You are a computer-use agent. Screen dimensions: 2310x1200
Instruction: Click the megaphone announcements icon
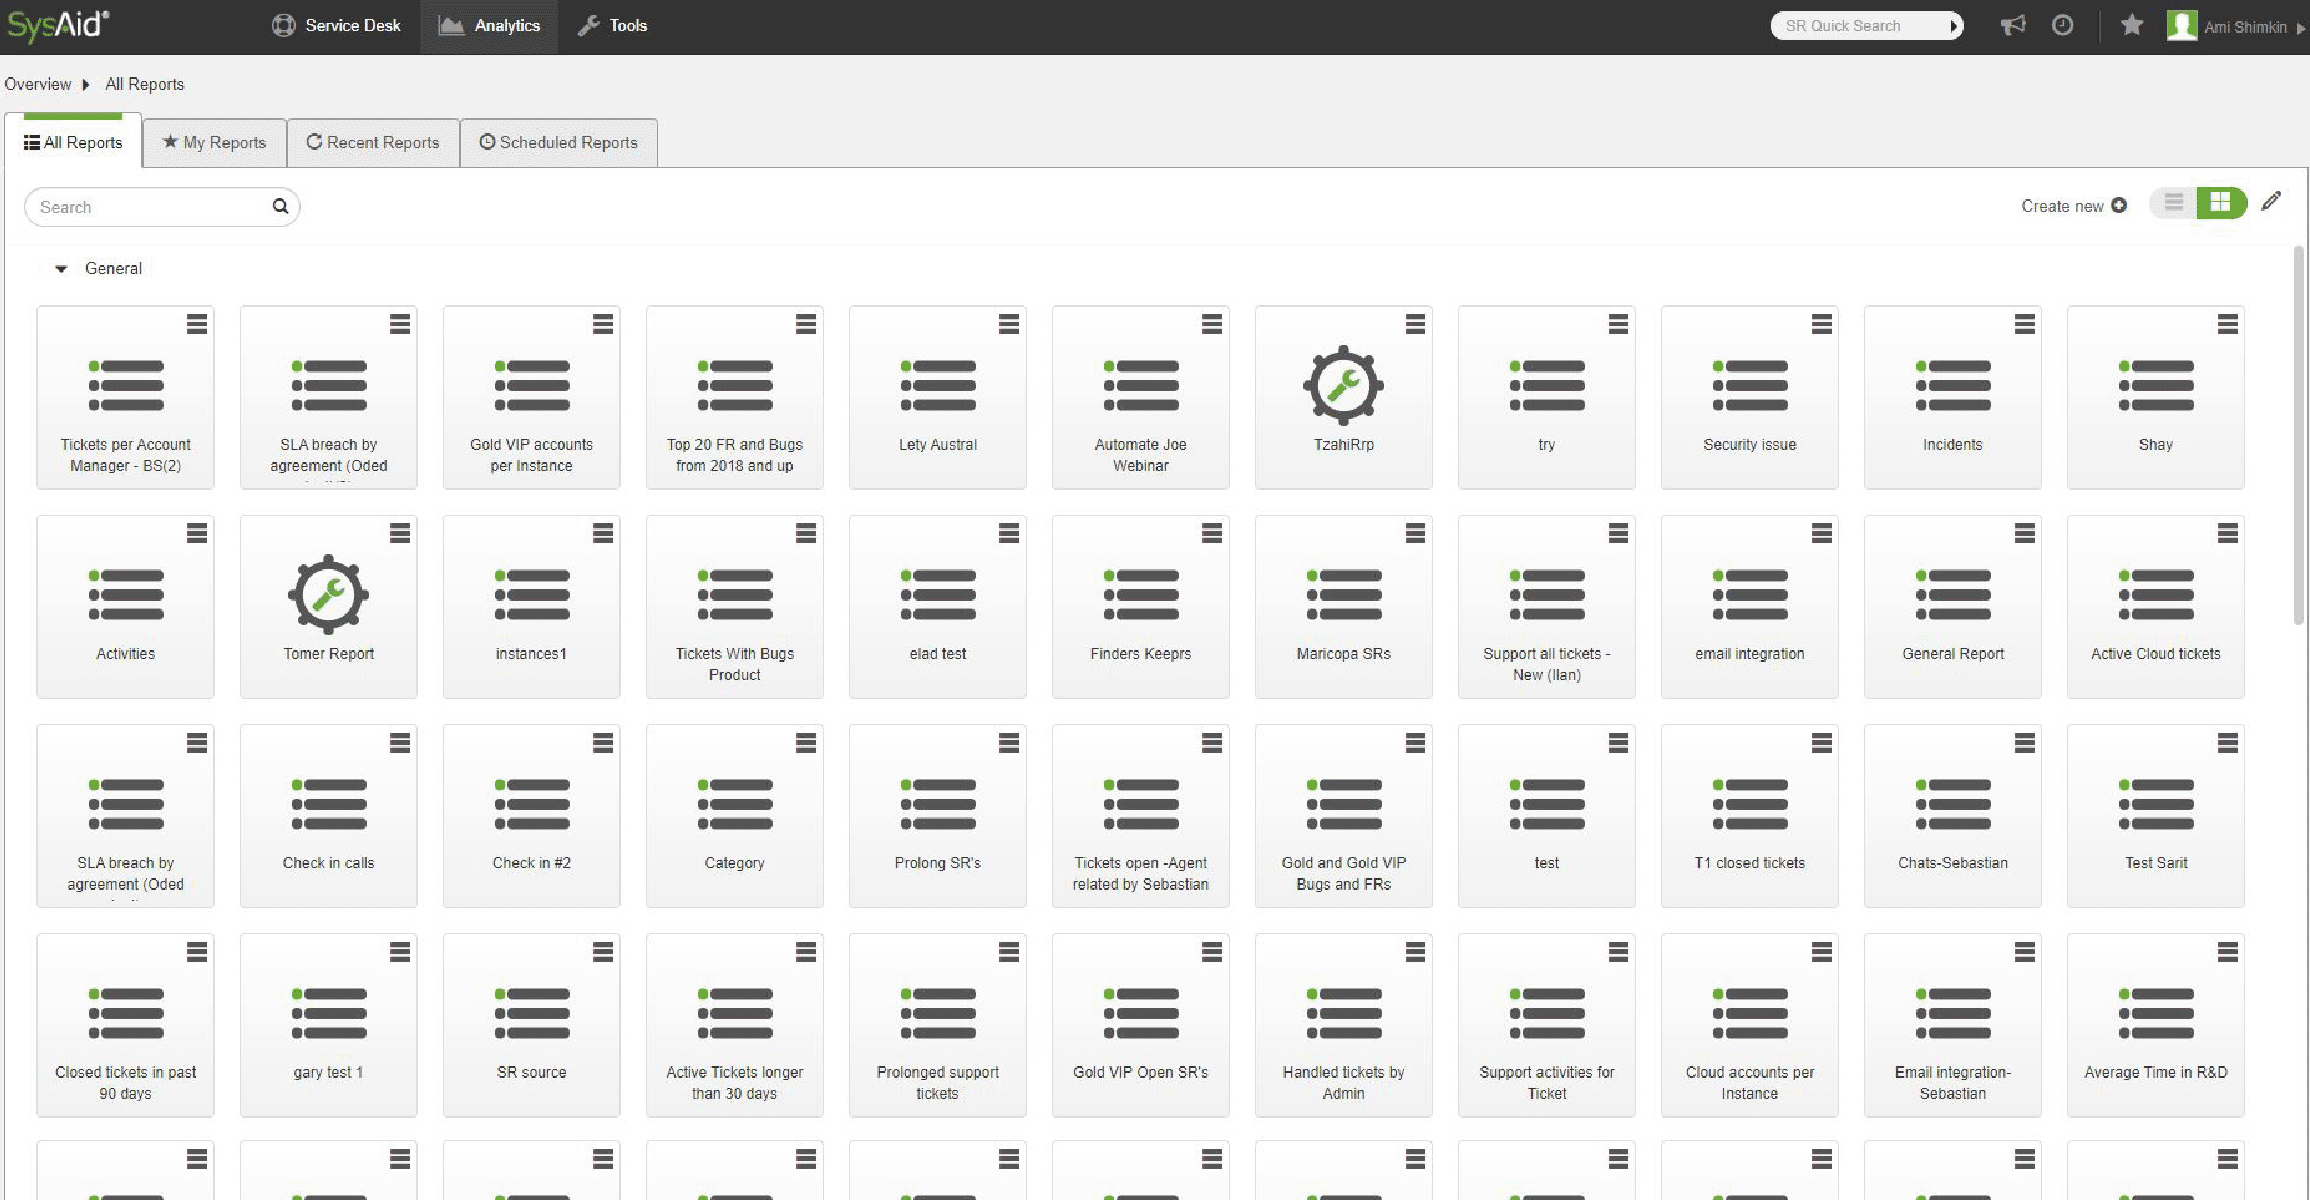2013,26
